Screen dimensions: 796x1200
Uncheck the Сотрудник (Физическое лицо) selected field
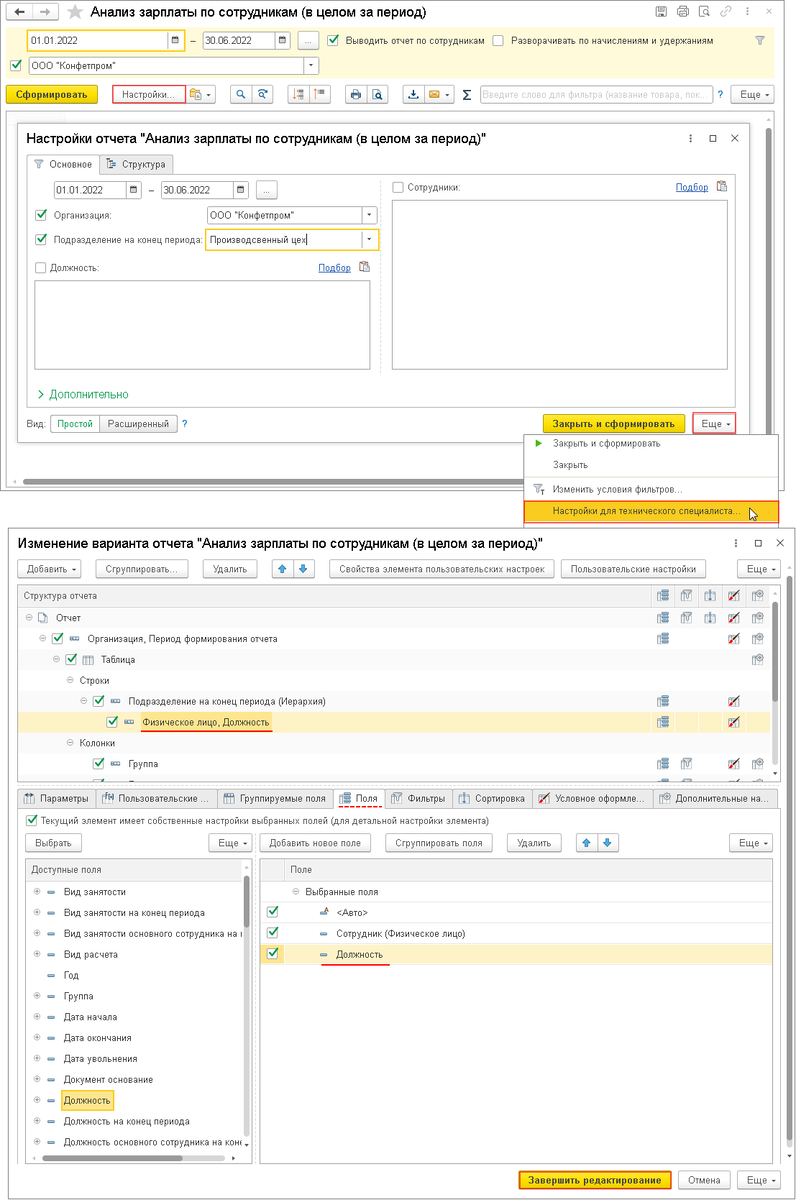pyautogui.click(x=273, y=933)
